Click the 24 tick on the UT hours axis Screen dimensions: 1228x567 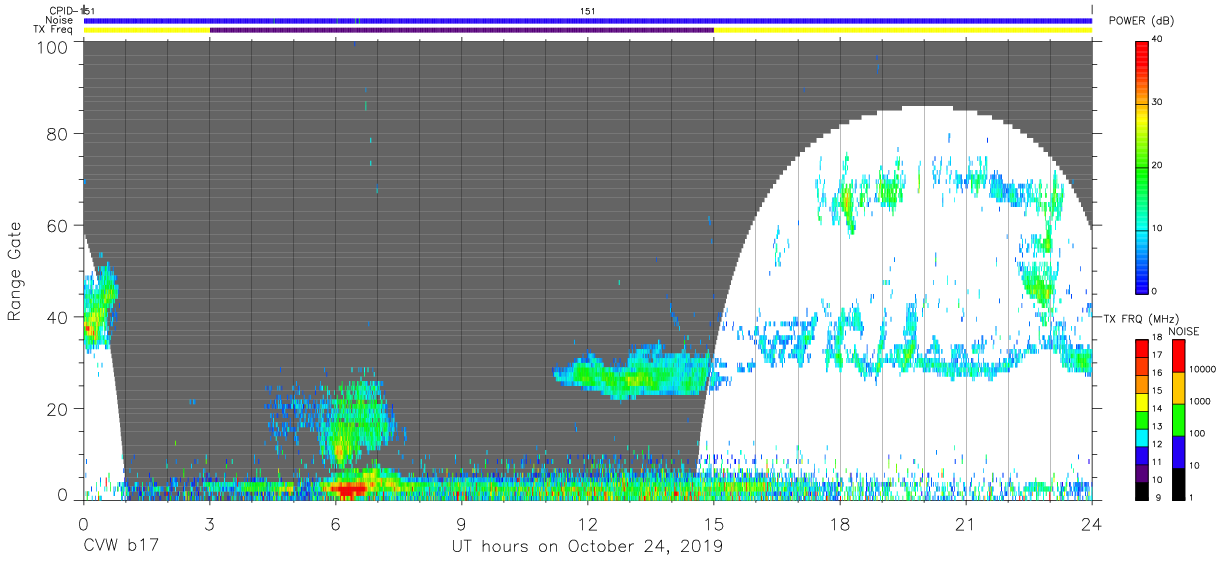(1092, 522)
